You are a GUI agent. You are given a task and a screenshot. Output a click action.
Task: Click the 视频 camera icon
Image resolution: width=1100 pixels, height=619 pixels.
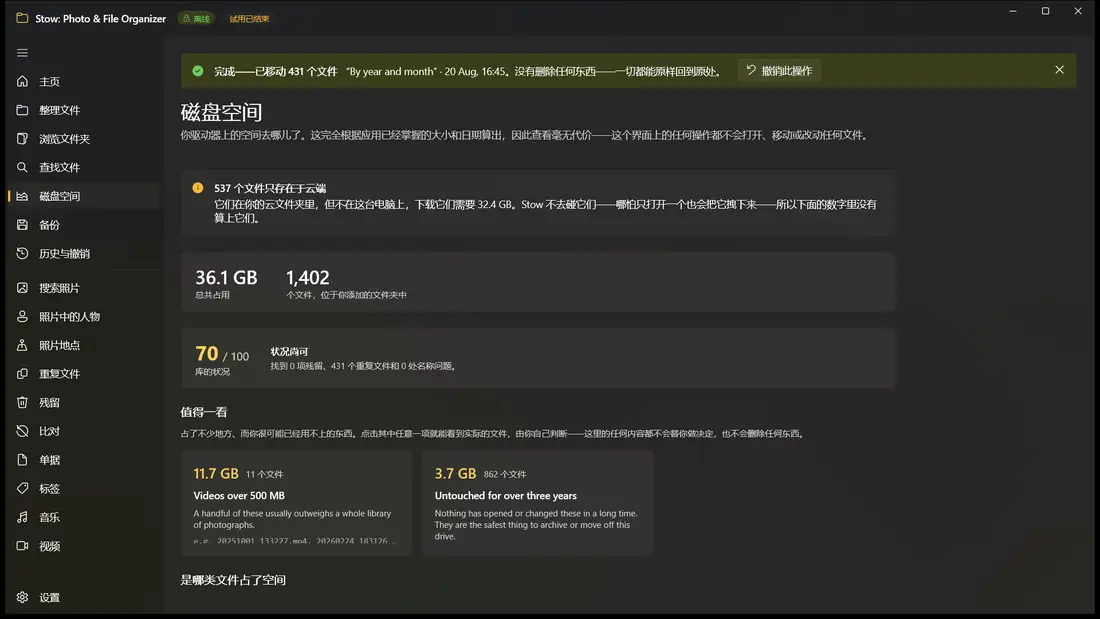[22, 546]
